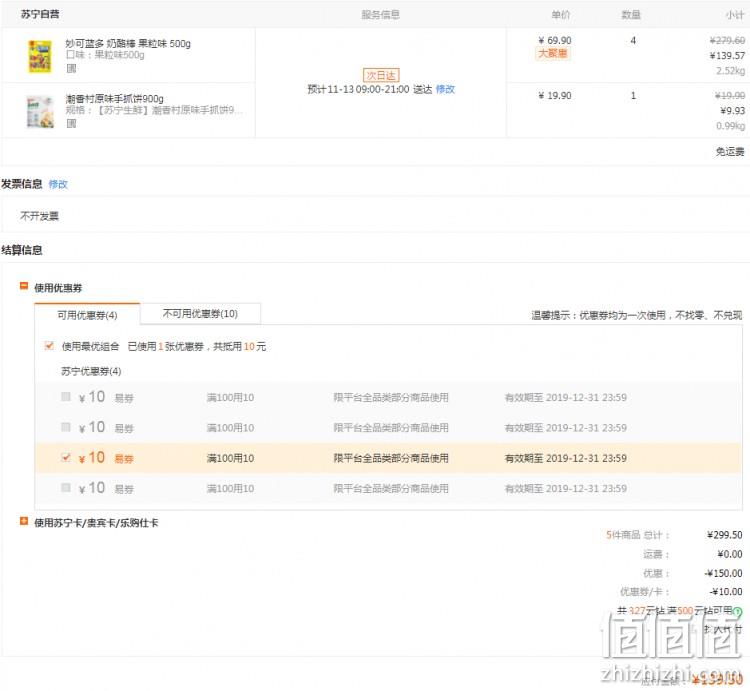
Task: Click the 大聚惠 promotion tag
Action: click(553, 53)
